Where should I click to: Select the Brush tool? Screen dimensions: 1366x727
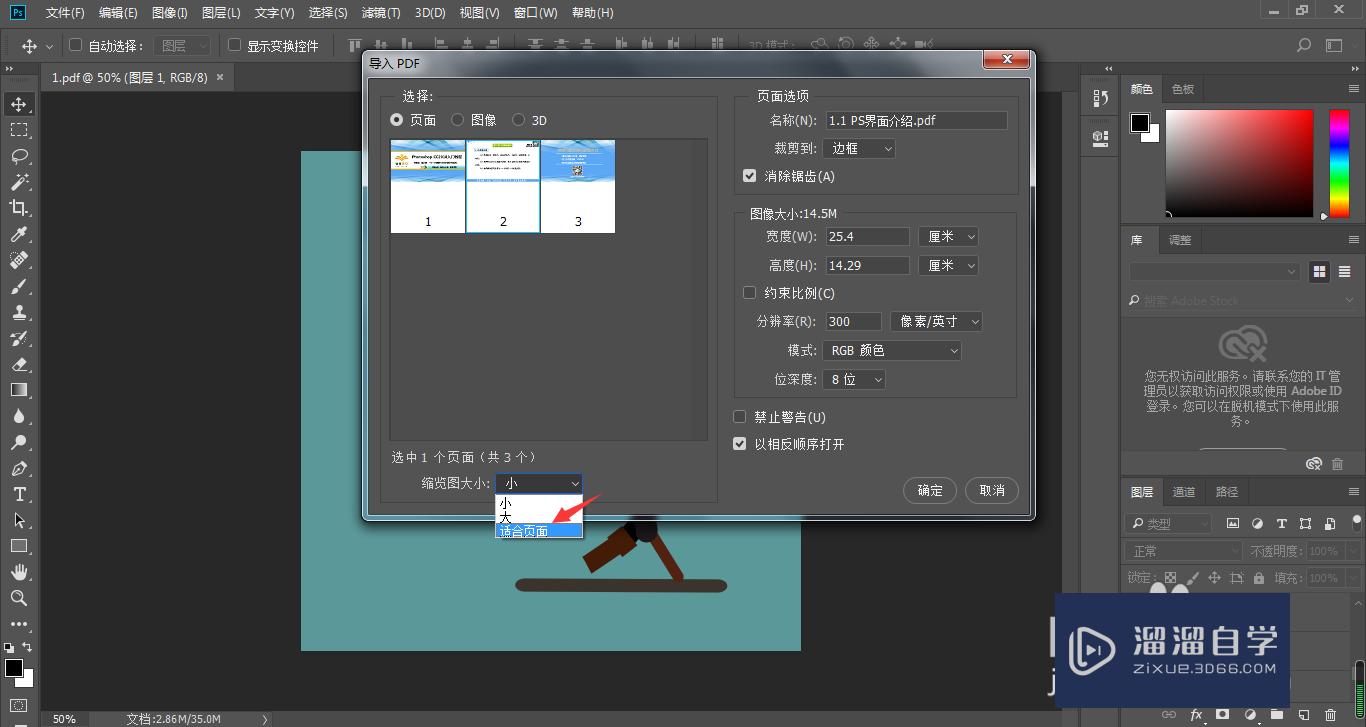click(19, 286)
